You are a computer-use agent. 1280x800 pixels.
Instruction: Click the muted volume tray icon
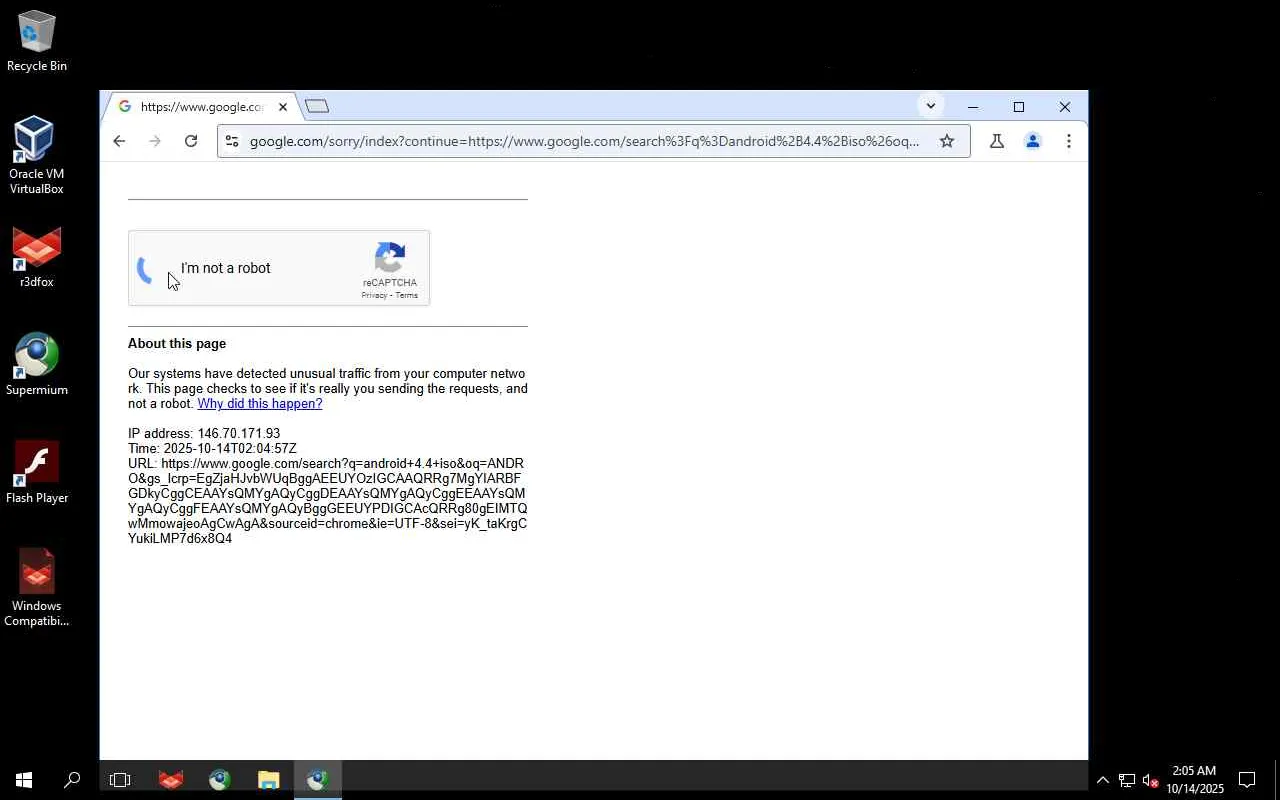tap(1150, 780)
